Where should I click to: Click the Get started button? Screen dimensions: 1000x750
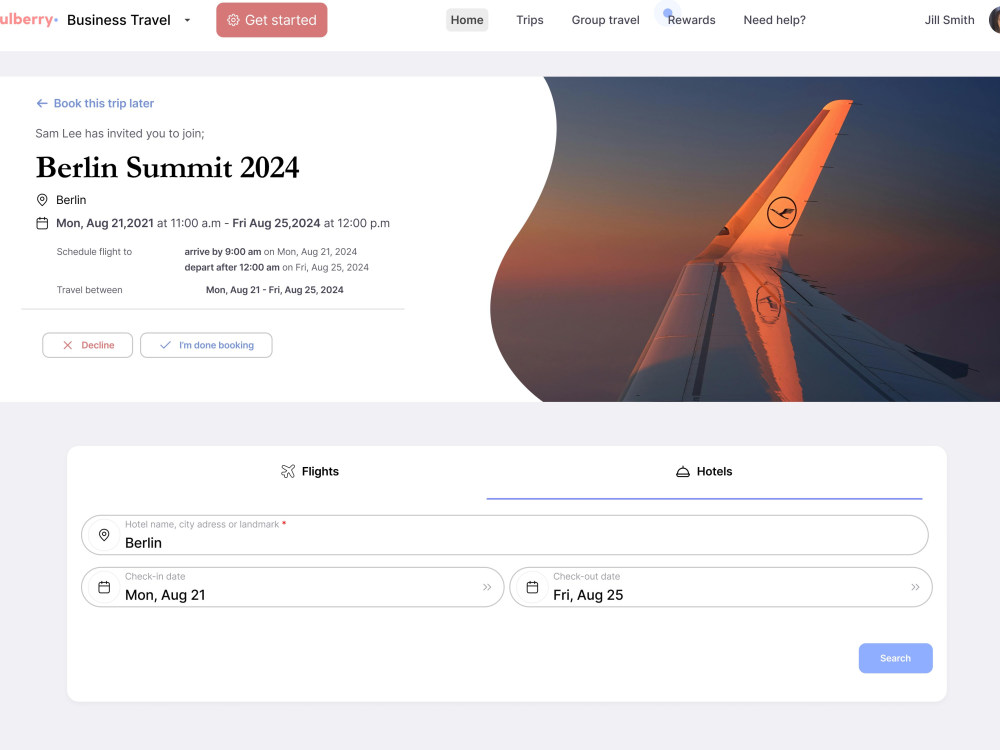tap(272, 20)
